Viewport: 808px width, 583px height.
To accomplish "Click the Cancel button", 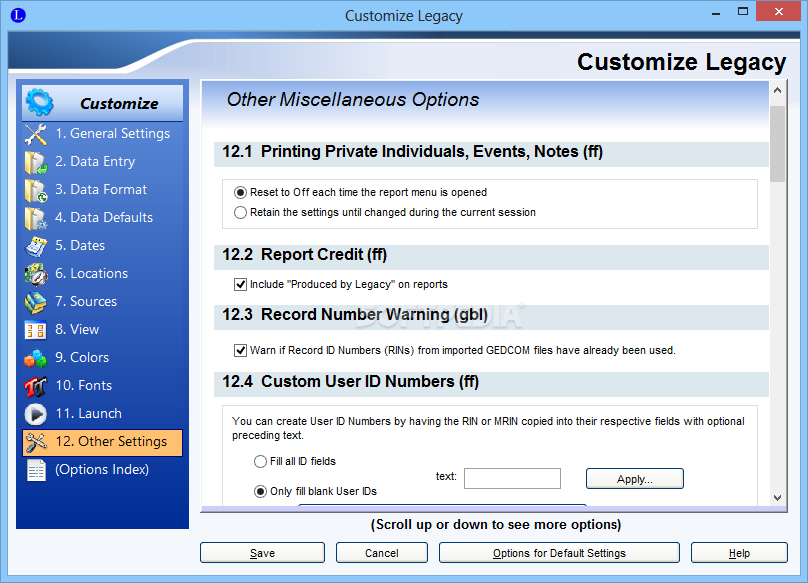I will [x=382, y=553].
